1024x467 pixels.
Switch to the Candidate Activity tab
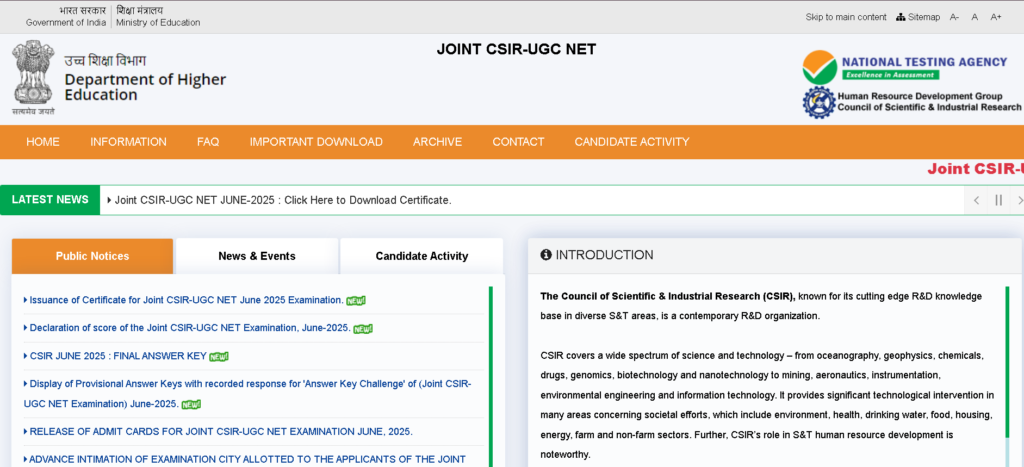(x=422, y=256)
